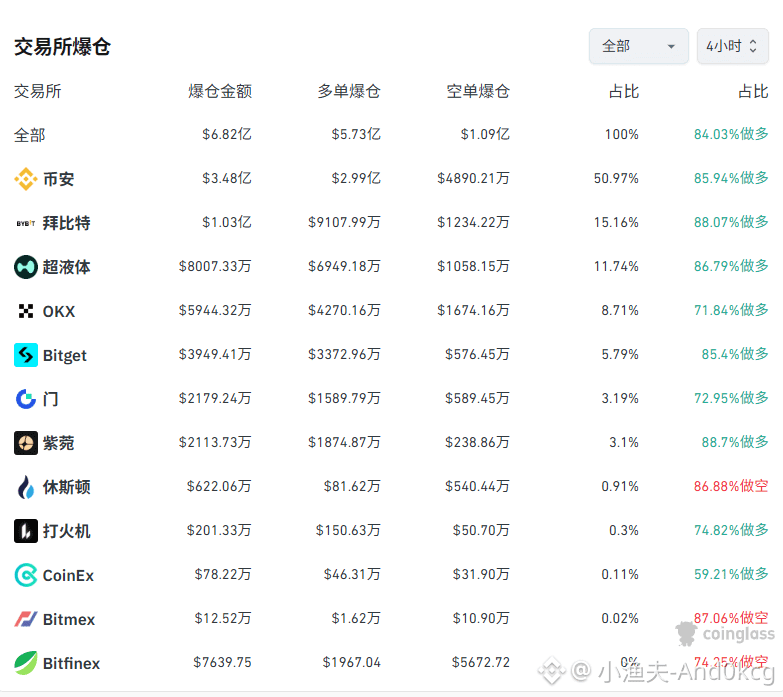Click the Bitfinex leaf logo icon
The height and width of the screenshot is (697, 783).
tap(25, 663)
